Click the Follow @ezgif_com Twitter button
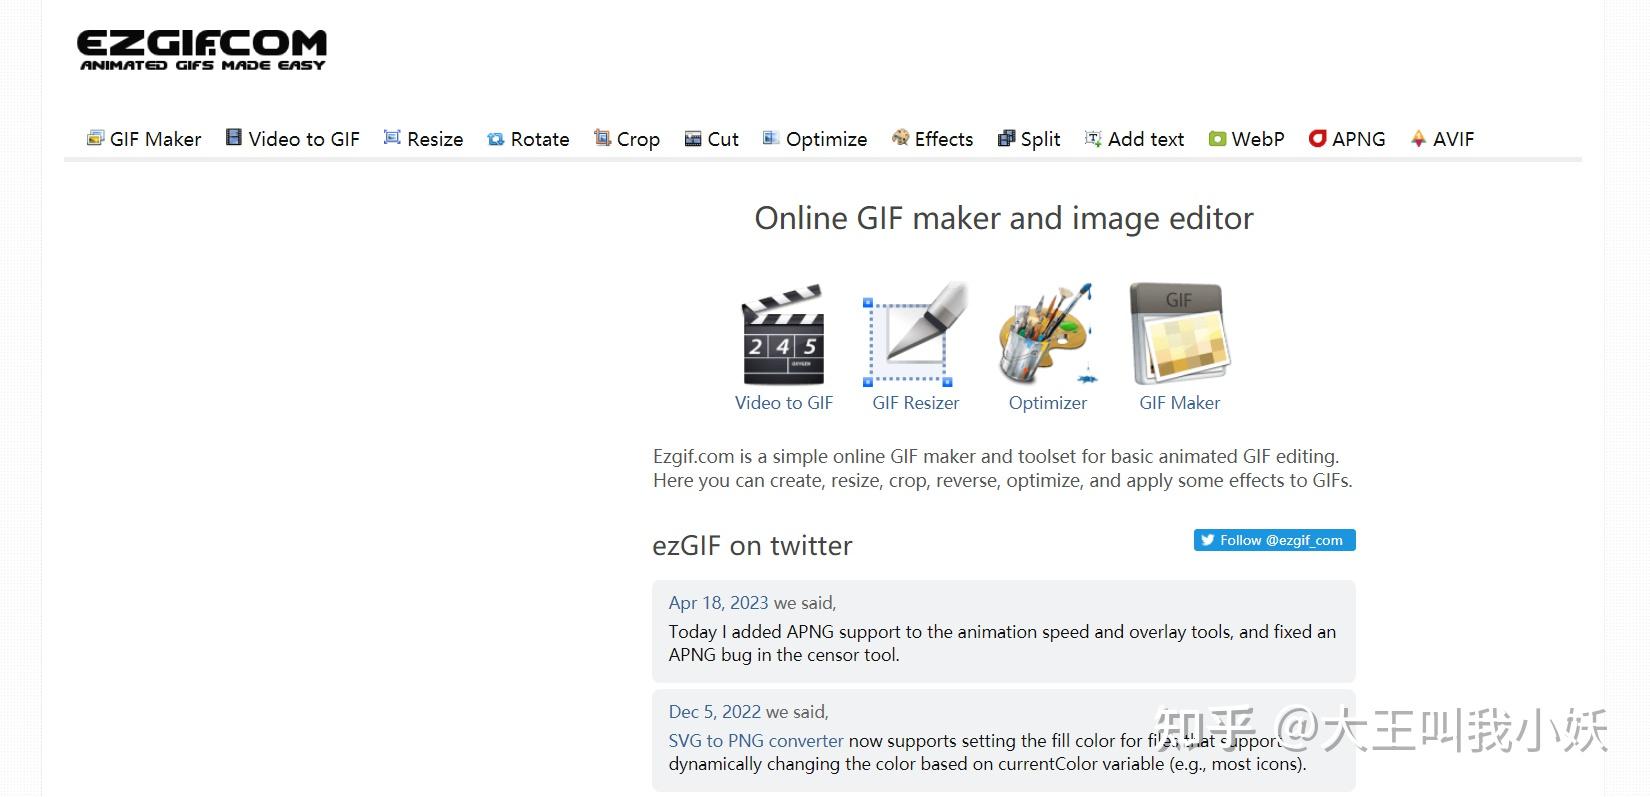 [x=1274, y=540]
